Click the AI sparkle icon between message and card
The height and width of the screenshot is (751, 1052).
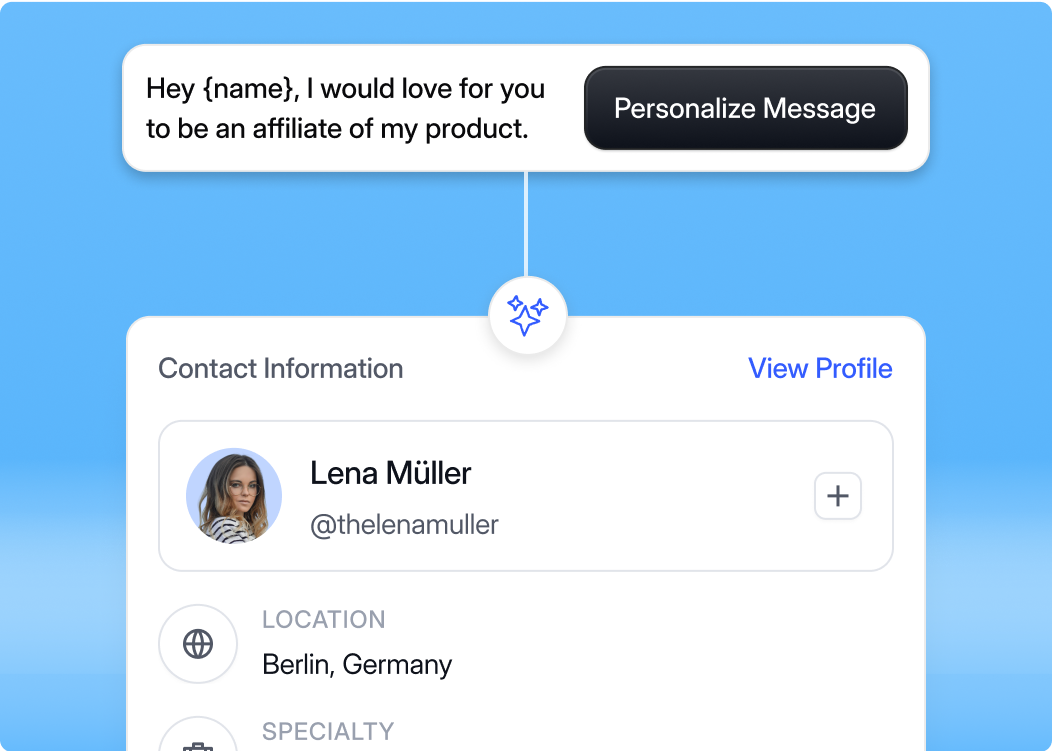click(527, 315)
